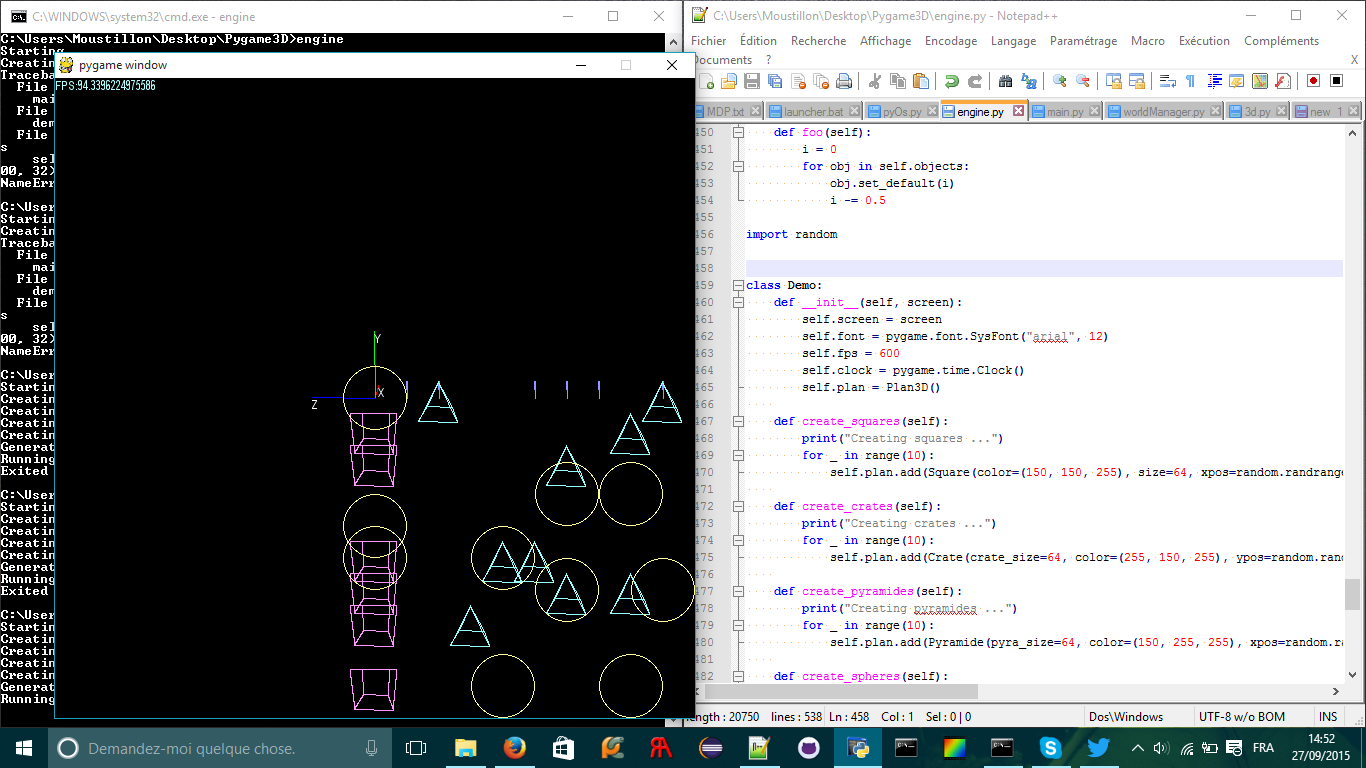The image size is (1366, 768).
Task: Open the Paramétrage menu
Action: 1083,41
